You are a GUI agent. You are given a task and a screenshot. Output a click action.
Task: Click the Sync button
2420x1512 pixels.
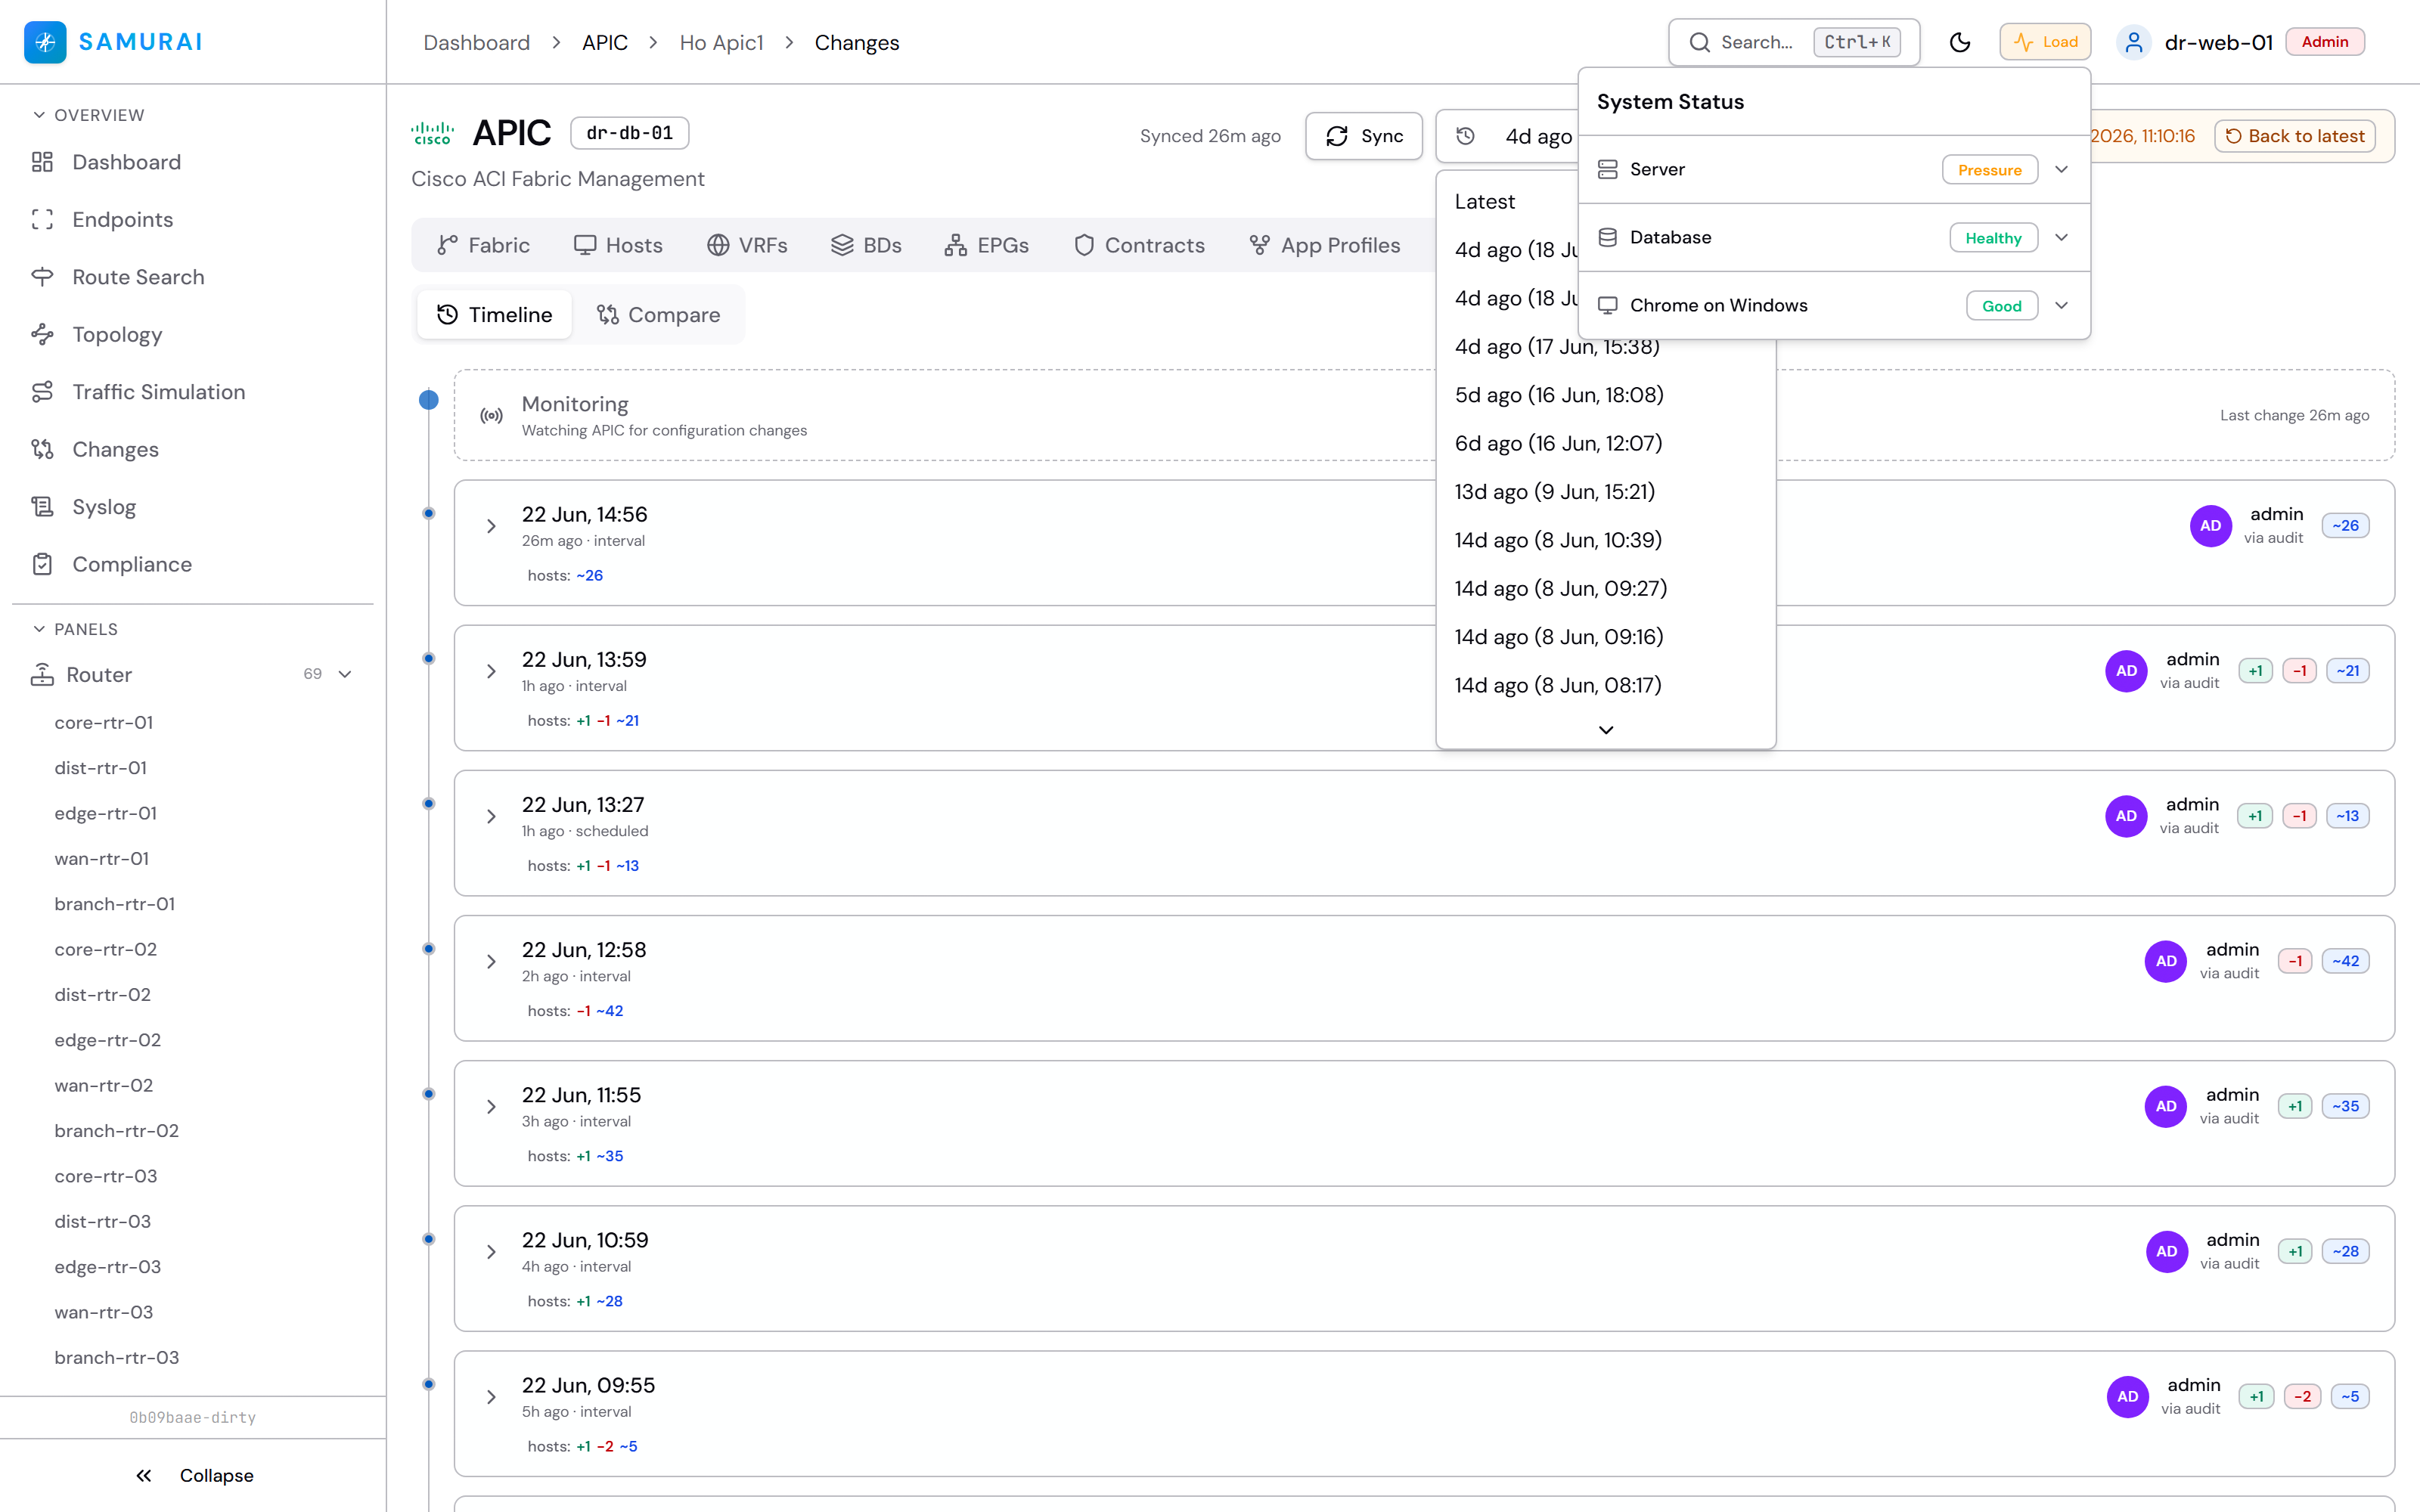1364,136
